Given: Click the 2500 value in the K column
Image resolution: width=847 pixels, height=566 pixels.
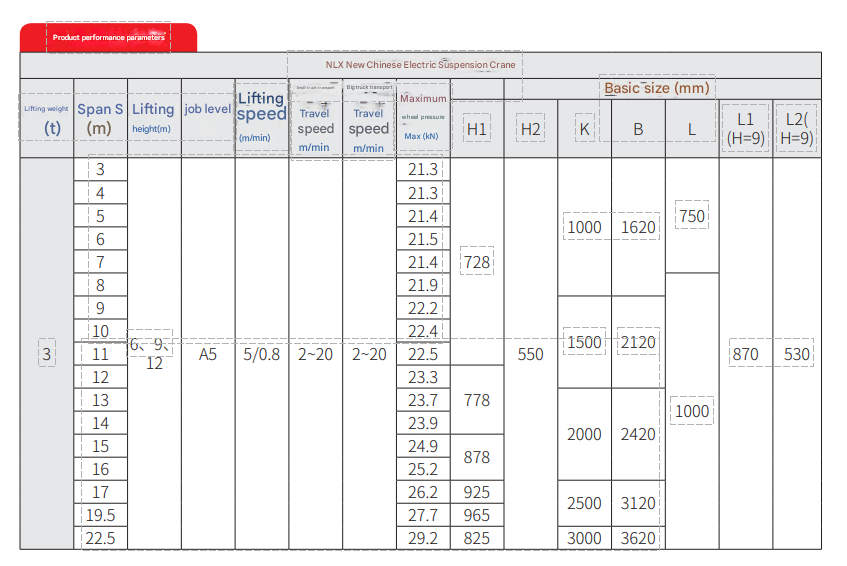Looking at the screenshot, I should click(584, 503).
